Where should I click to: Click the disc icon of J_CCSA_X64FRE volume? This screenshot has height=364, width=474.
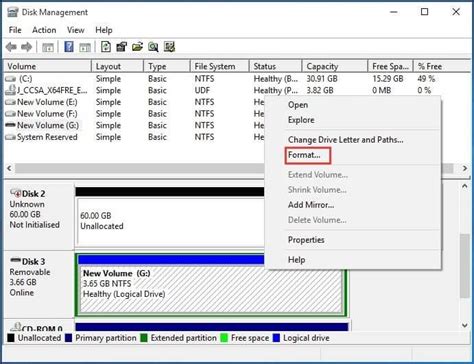pyautogui.click(x=11, y=90)
